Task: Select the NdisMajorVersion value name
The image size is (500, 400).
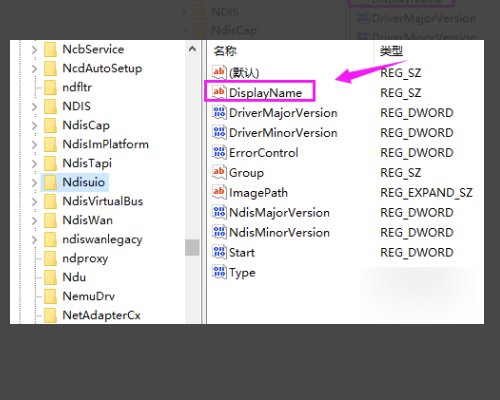Action: click(279, 212)
